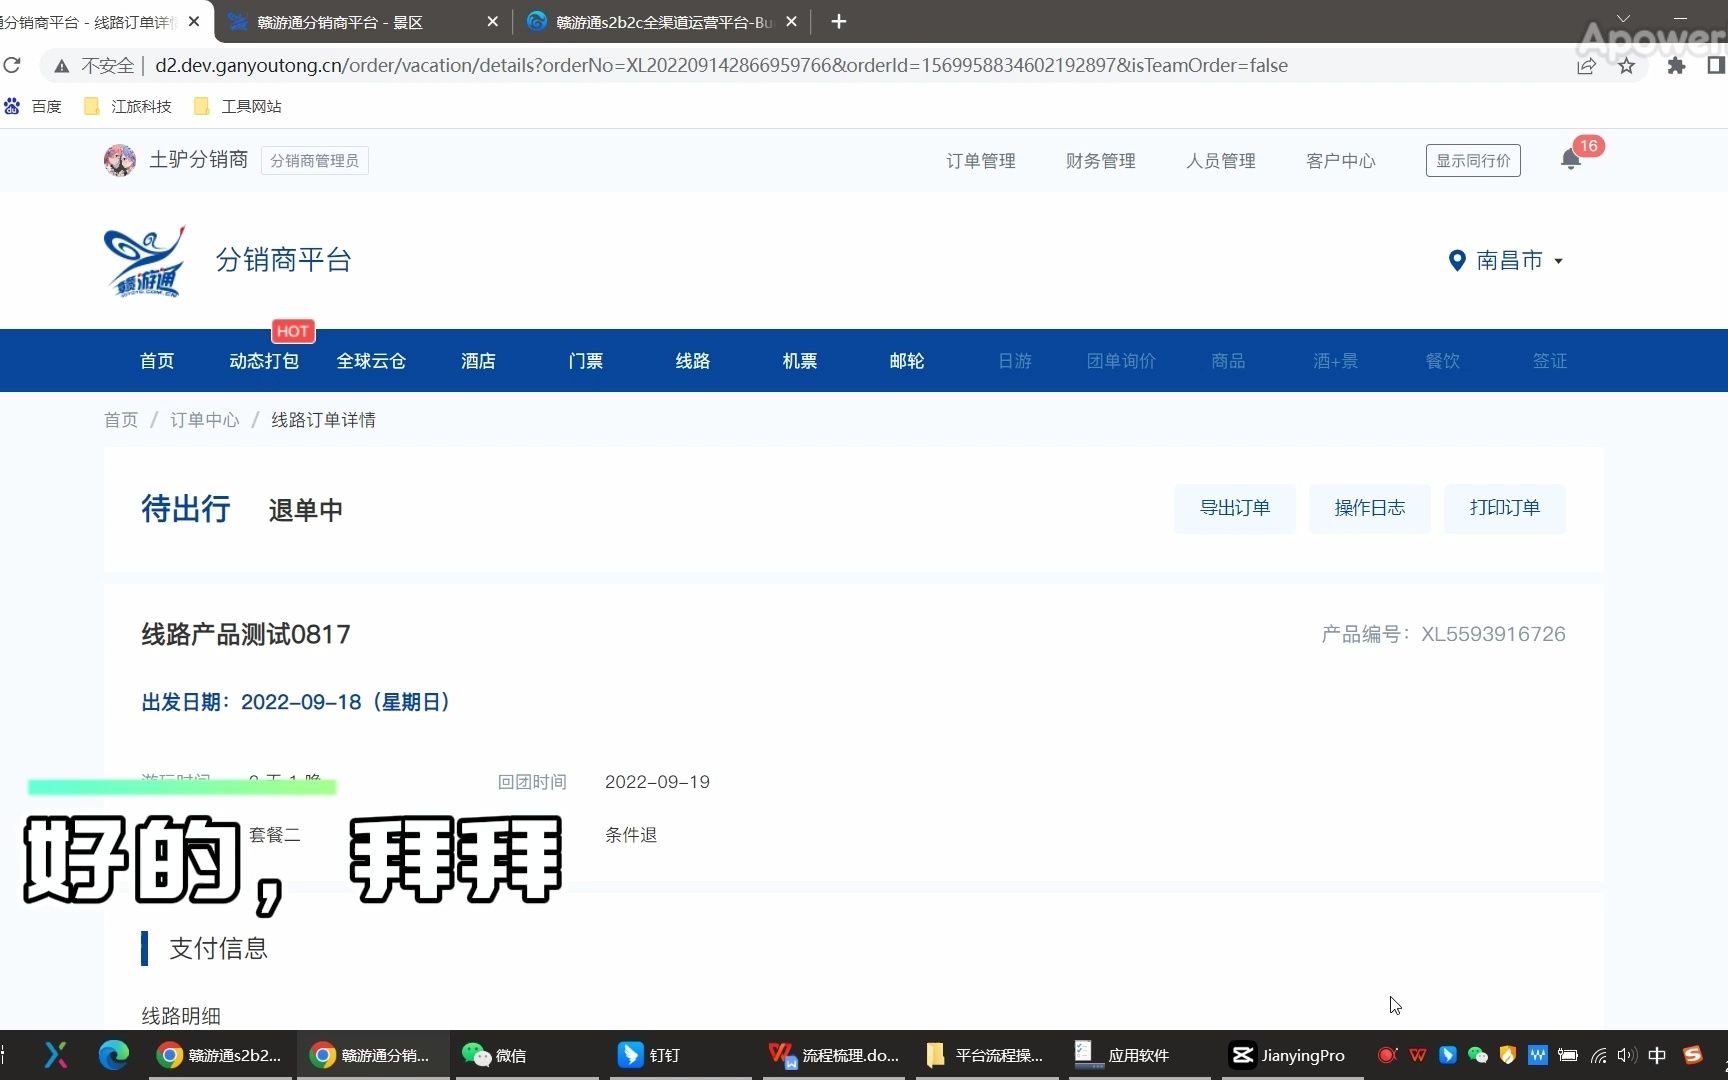
Task: Open the share page icon in address bar
Action: tap(1586, 66)
